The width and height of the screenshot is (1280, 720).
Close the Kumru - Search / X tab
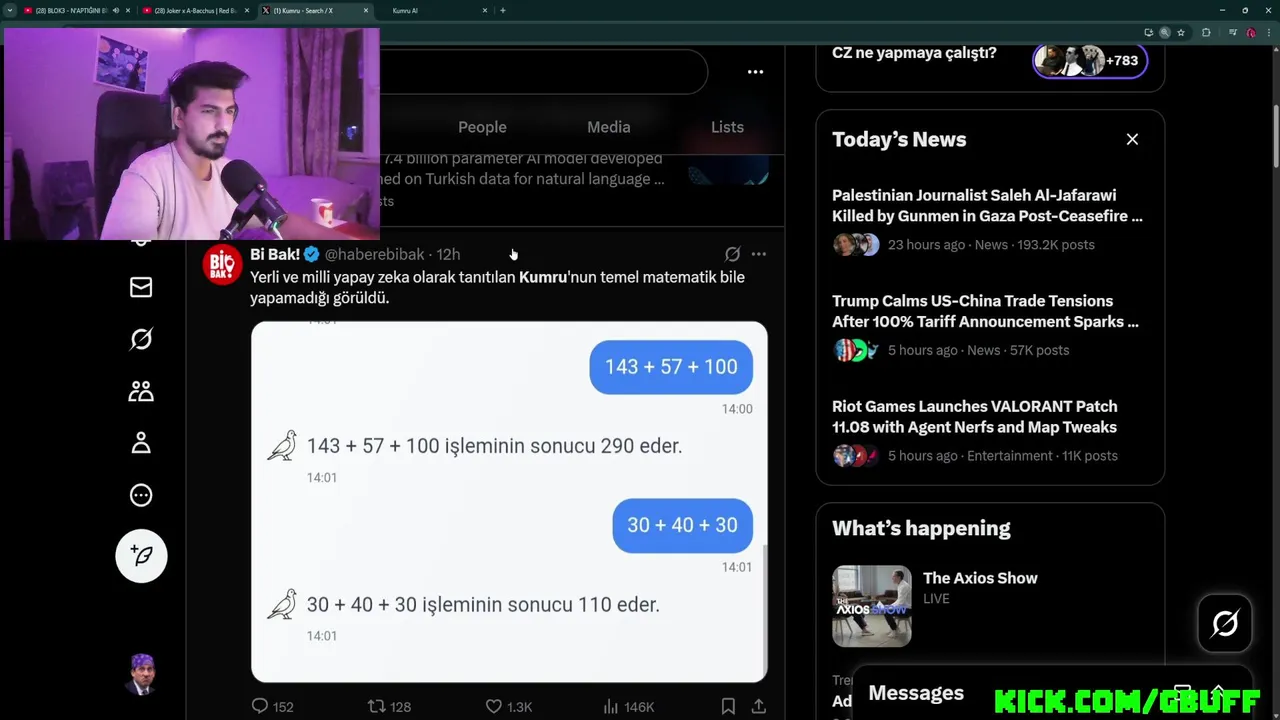(366, 10)
